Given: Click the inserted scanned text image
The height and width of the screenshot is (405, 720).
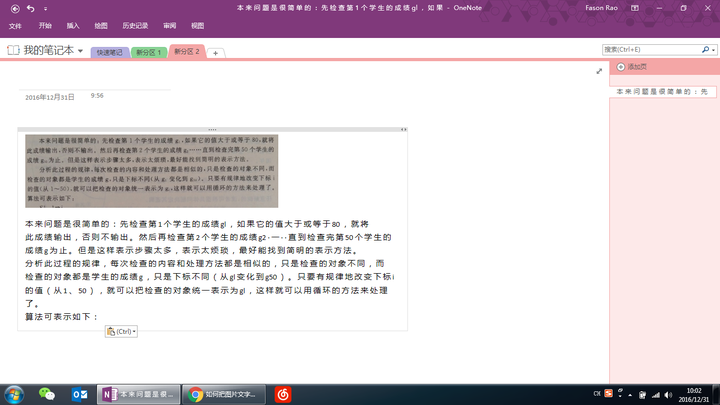Looking at the screenshot, I should [x=152, y=171].
